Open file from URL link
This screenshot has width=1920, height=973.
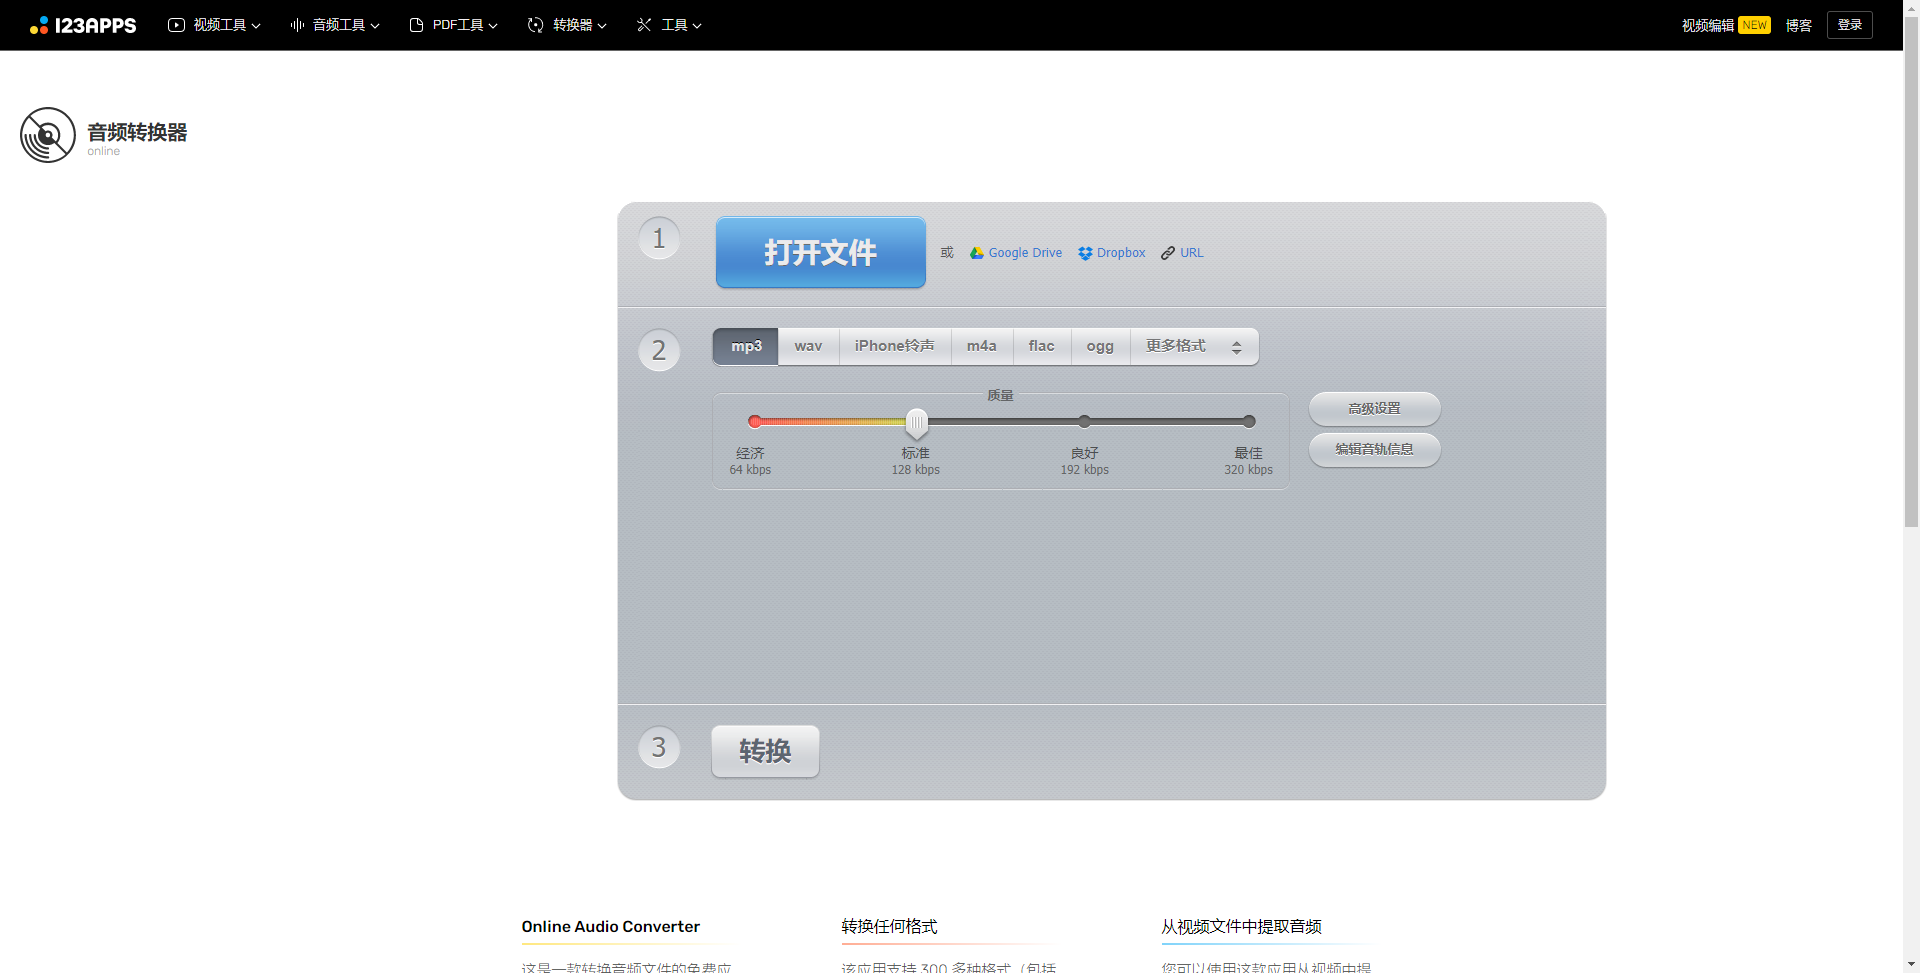[x=1182, y=253]
